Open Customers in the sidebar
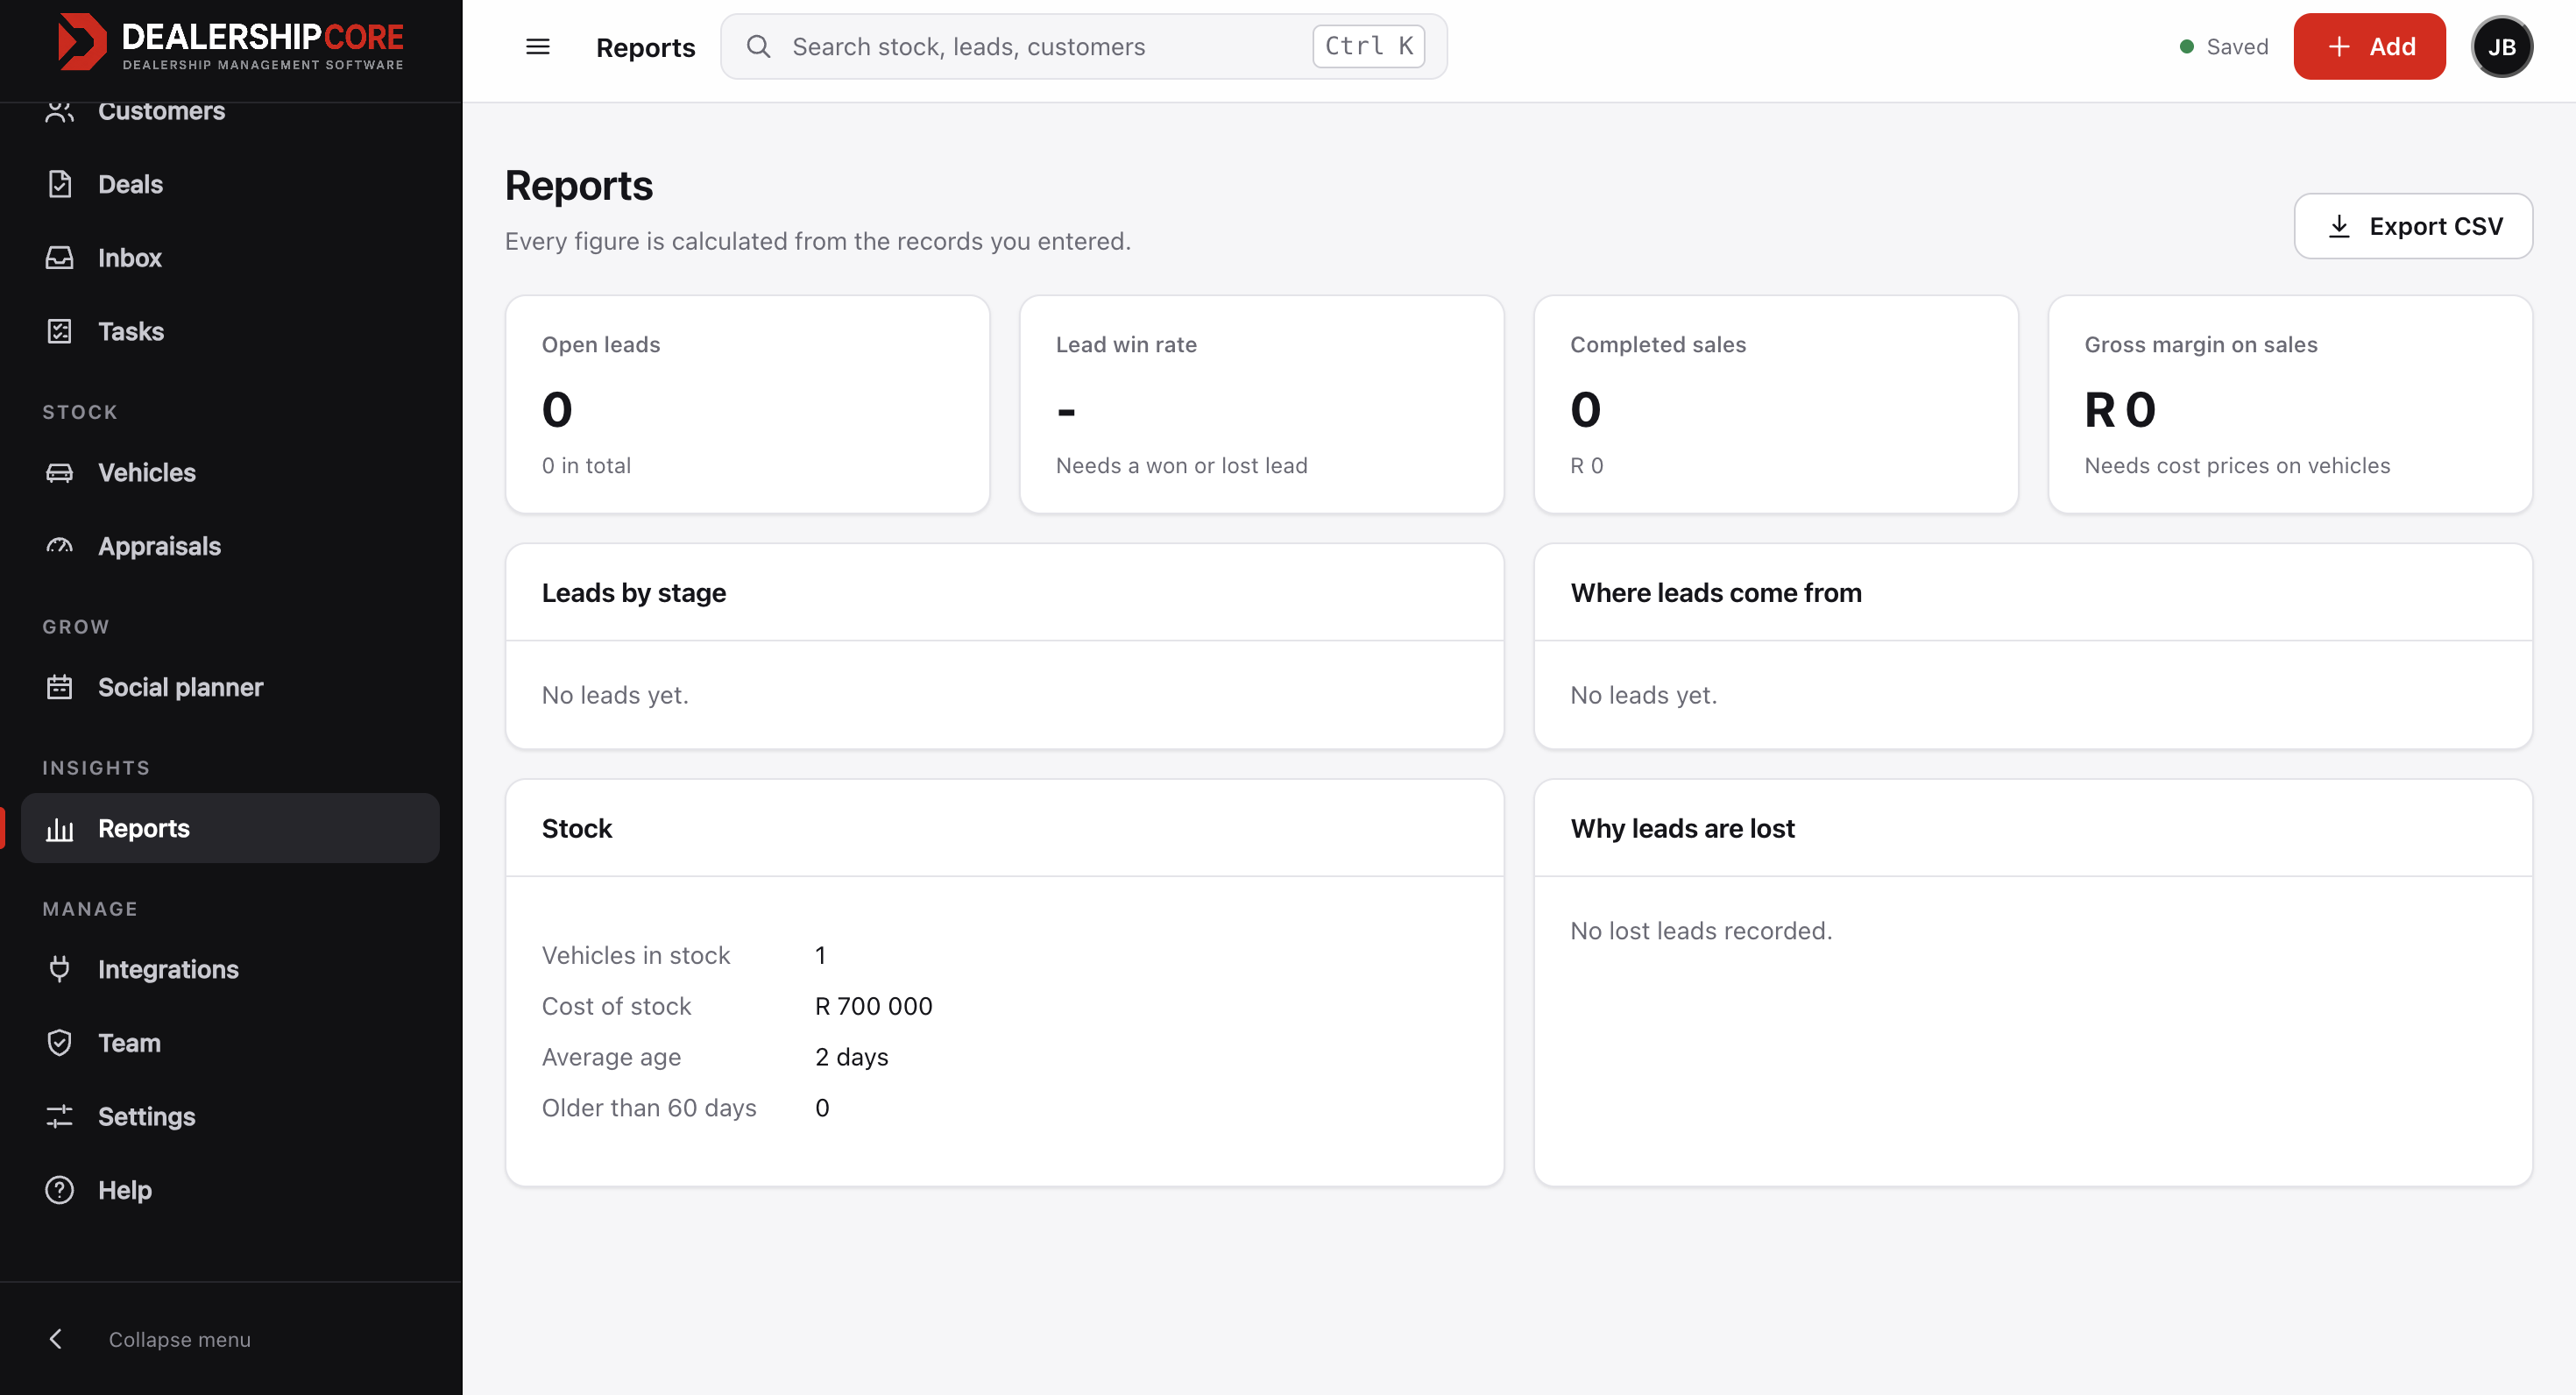This screenshot has height=1395, width=2576. click(x=231, y=111)
